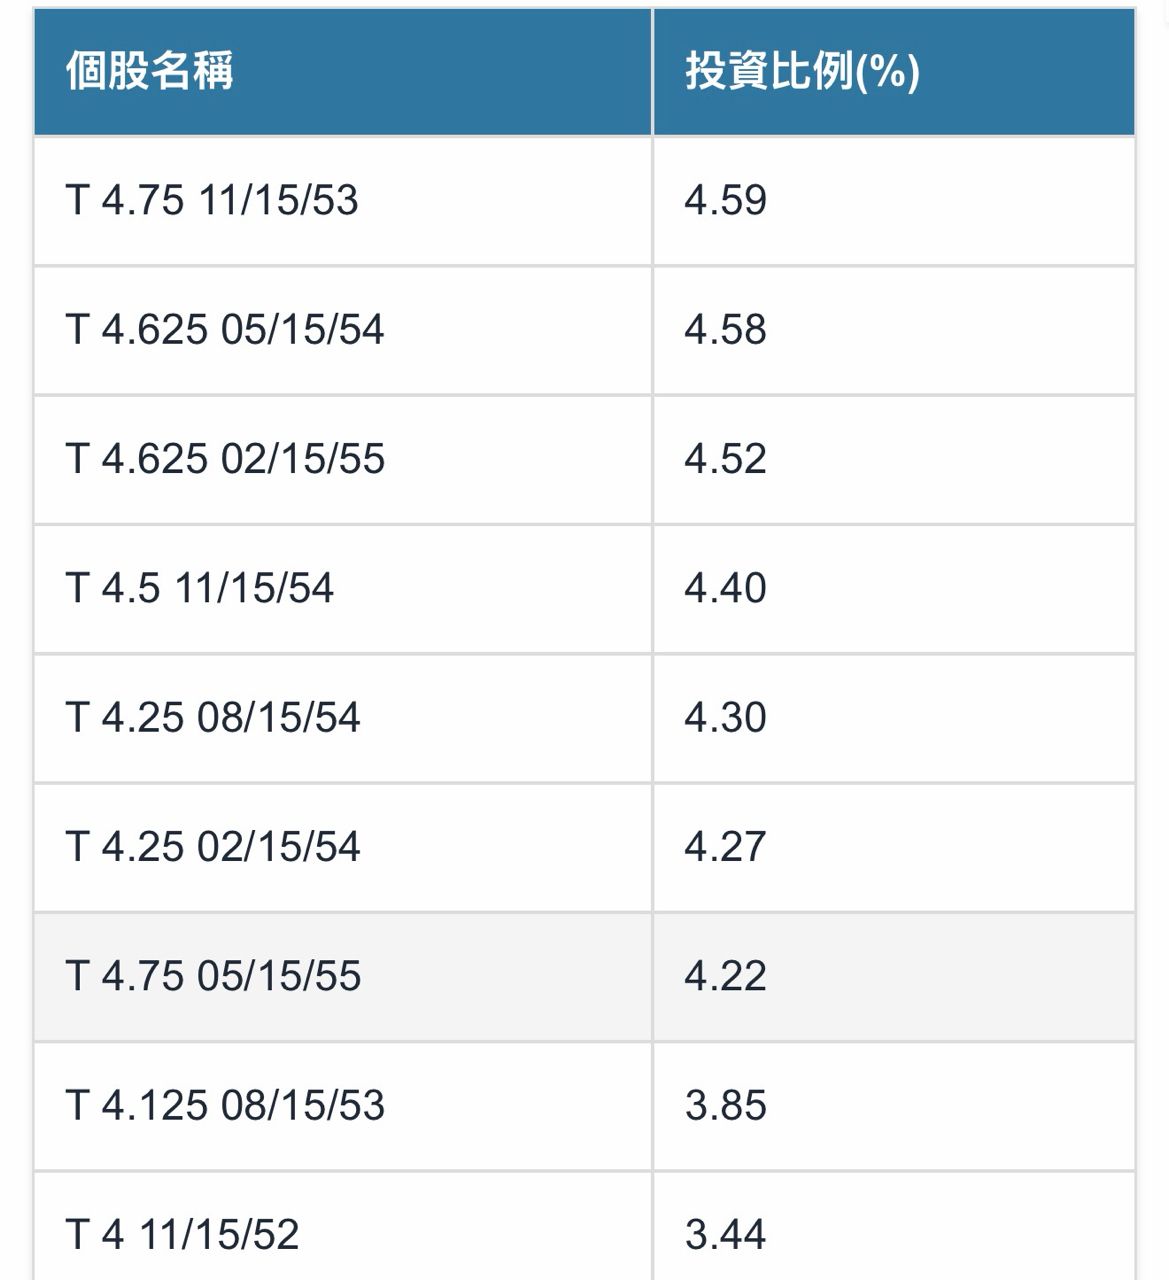The height and width of the screenshot is (1280, 1169).
Task: Click the 3.85 investment ratio cell
Action: tap(725, 1105)
